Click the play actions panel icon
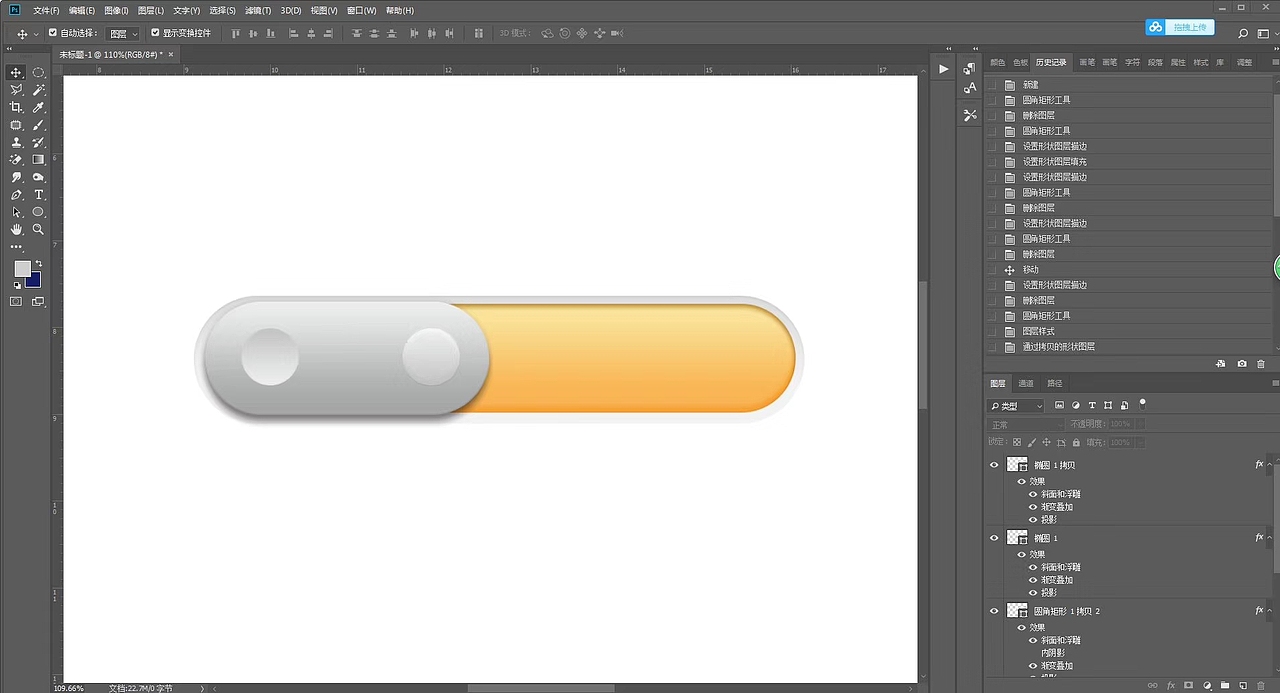 [943, 69]
